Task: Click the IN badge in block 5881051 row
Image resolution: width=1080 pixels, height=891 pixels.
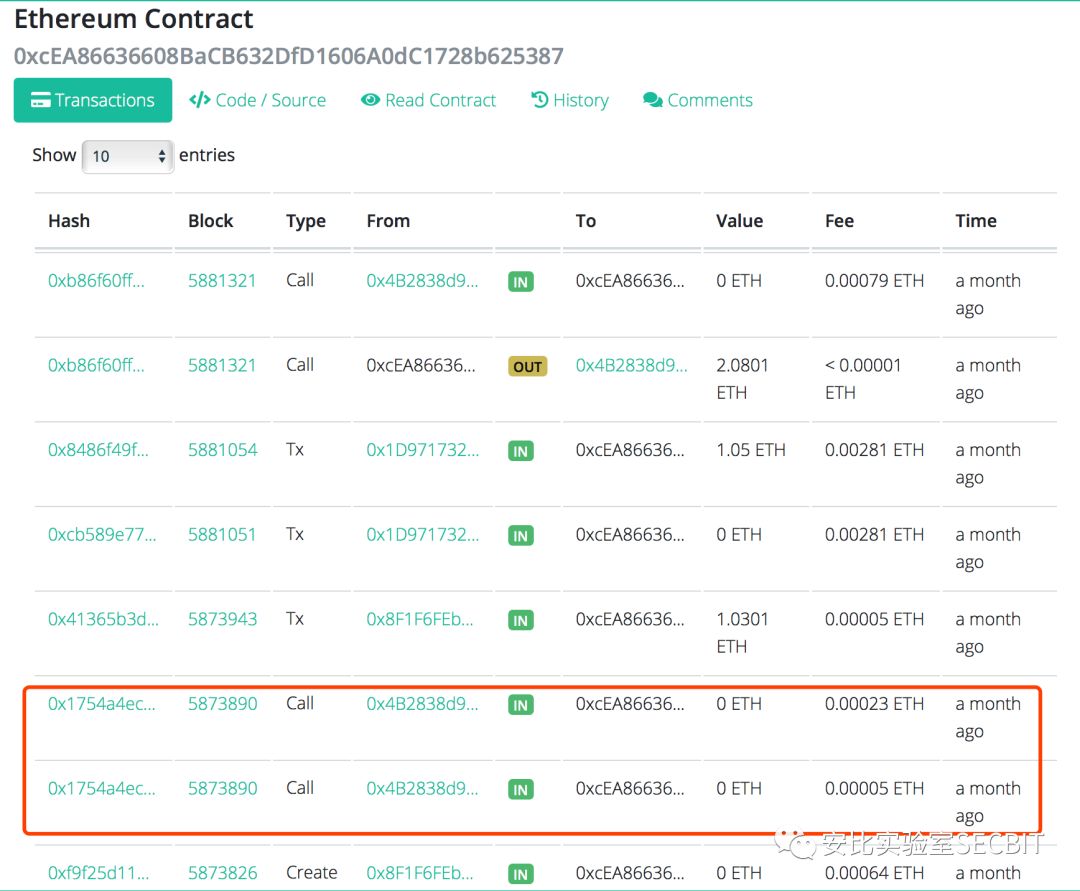Action: [521, 536]
